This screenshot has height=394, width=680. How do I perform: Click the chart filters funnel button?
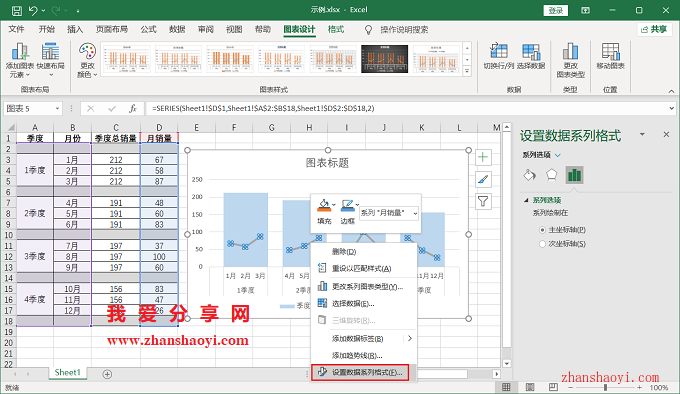pyautogui.click(x=483, y=202)
